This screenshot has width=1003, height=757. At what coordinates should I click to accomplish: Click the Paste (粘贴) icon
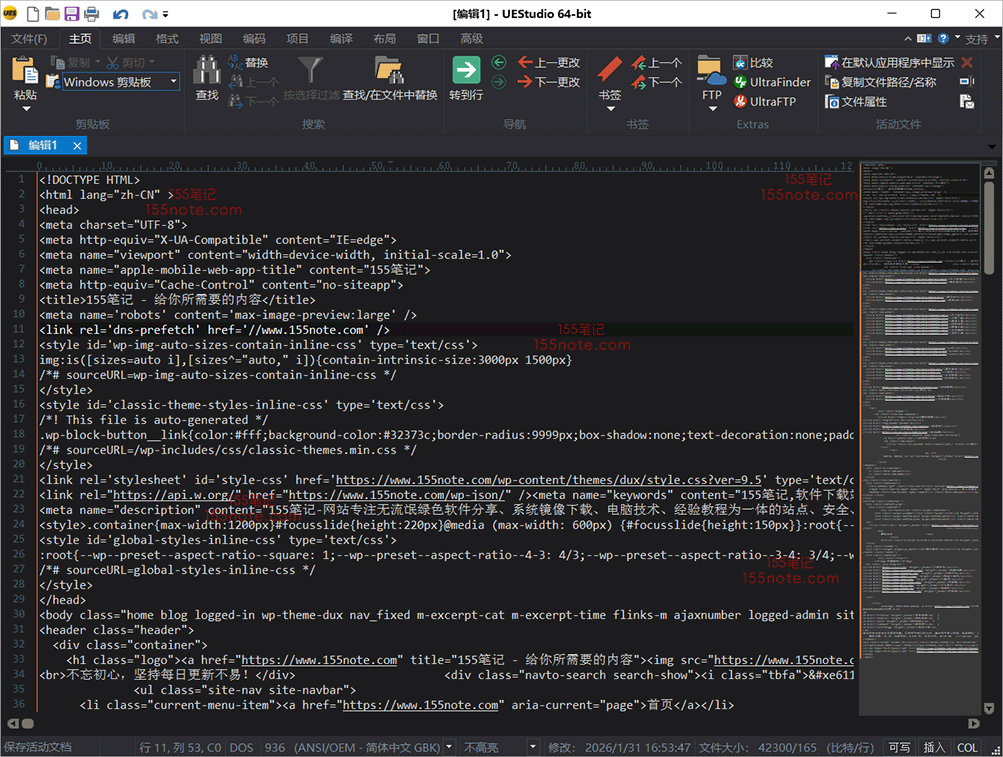point(25,71)
